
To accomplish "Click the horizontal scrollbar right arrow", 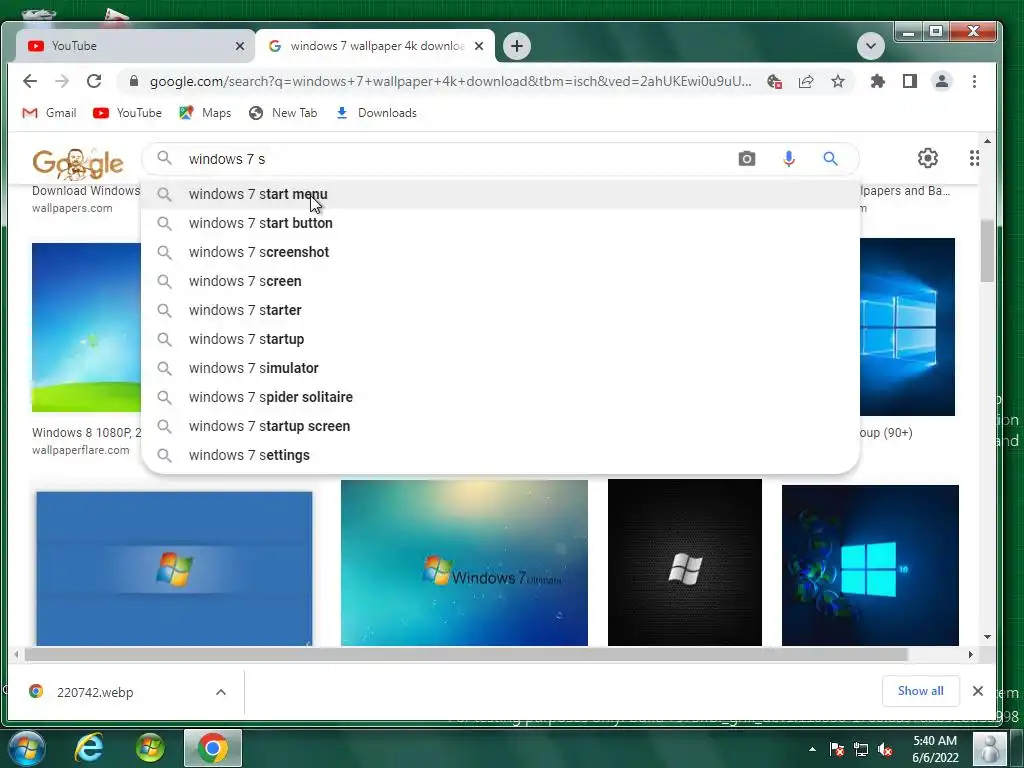I will [970, 654].
